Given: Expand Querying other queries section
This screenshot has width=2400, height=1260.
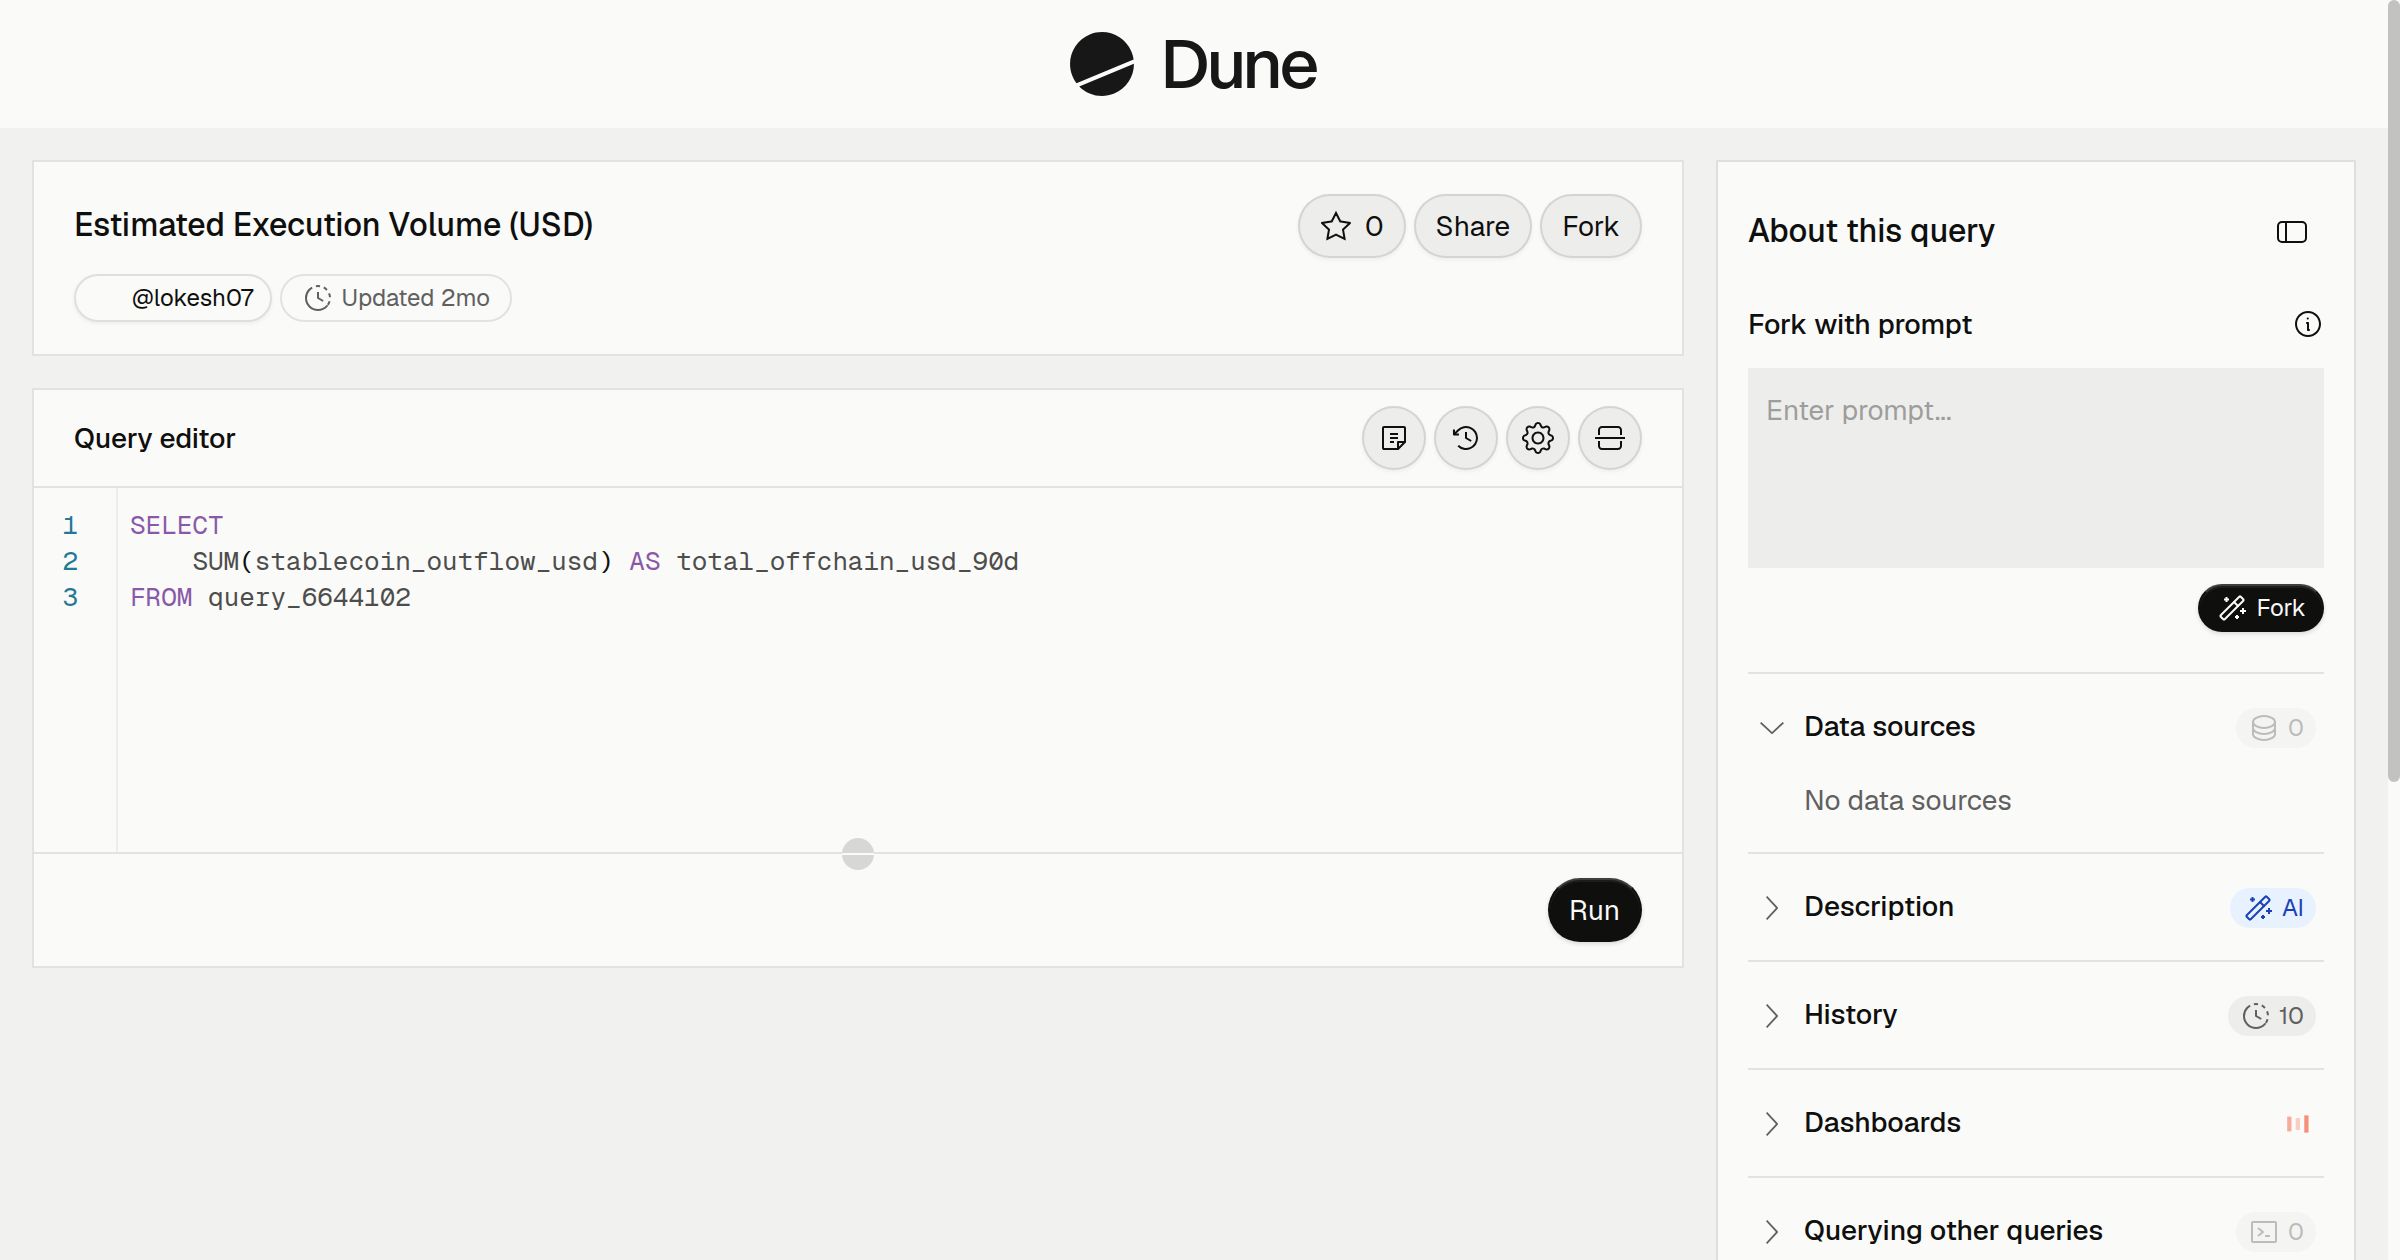Looking at the screenshot, I should point(1772,1231).
